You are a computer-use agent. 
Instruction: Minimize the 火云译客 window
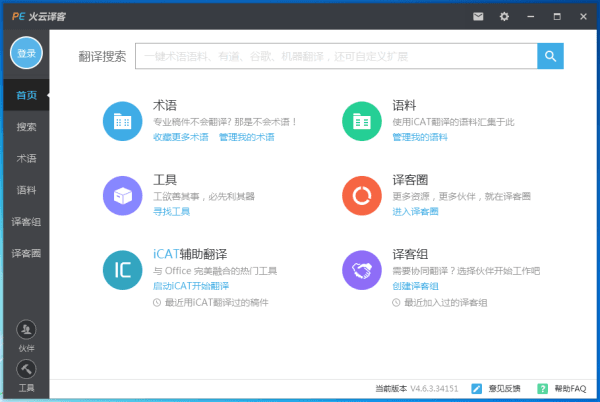tap(531, 16)
